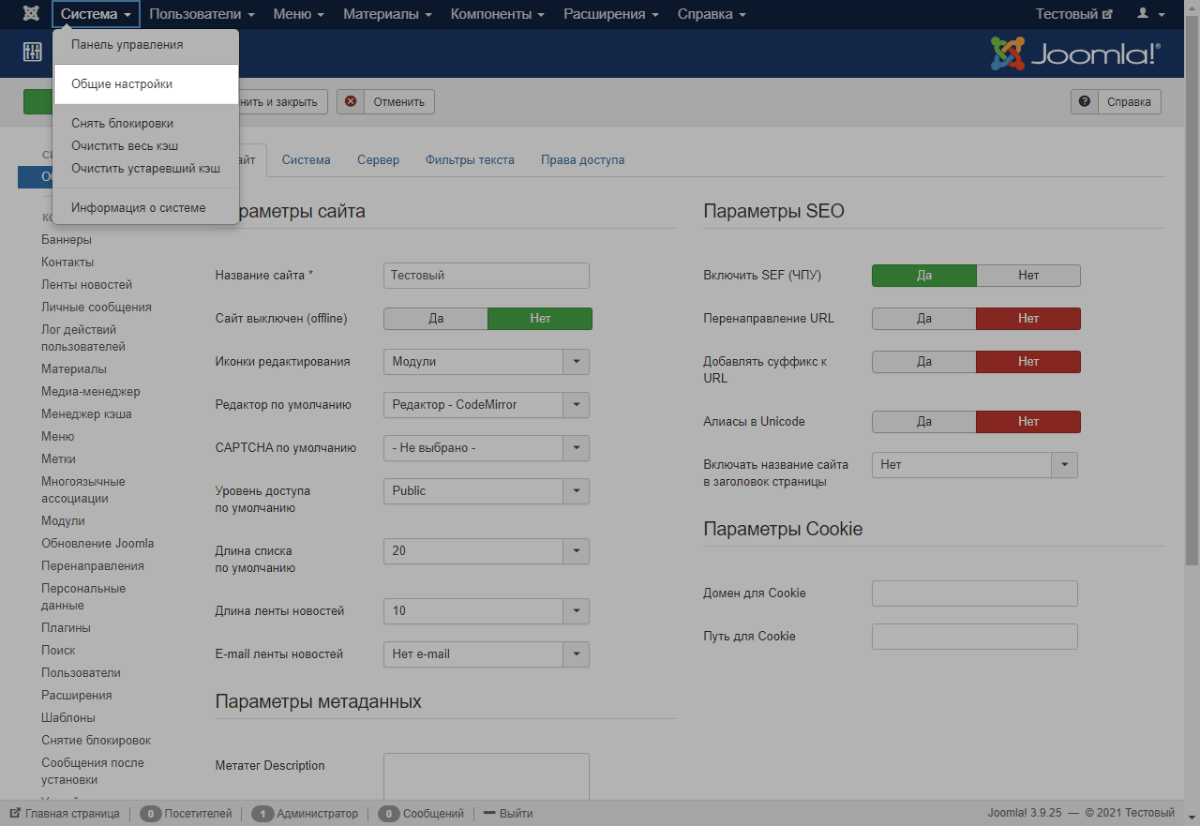Click the red cancel icon beside Отменить
Viewport: 1200px width, 826px height.
coord(351,101)
